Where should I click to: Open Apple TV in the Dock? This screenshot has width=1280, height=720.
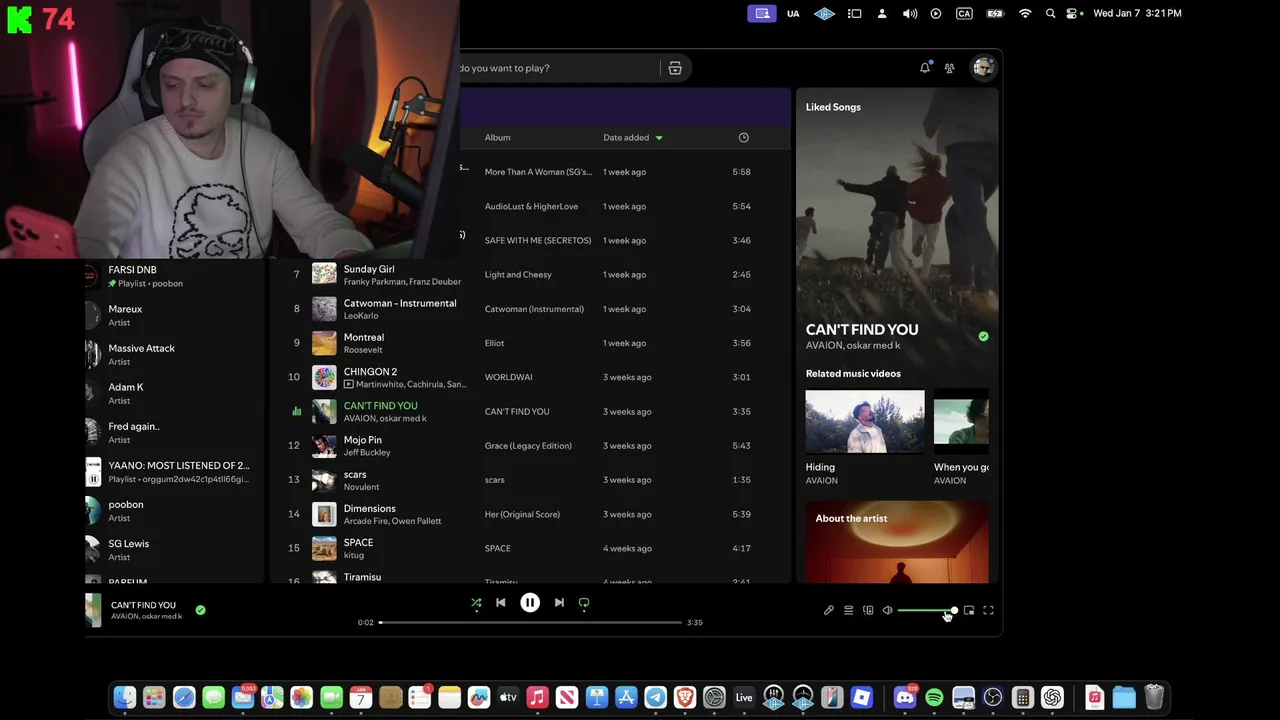tap(508, 697)
